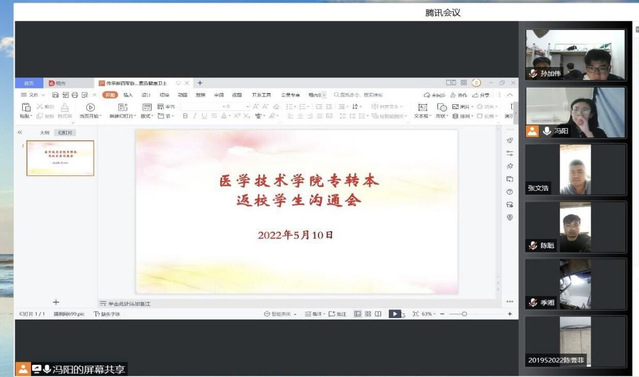Toggle Italic formatting button
Screen dimensions: 639x377
click(x=195, y=116)
